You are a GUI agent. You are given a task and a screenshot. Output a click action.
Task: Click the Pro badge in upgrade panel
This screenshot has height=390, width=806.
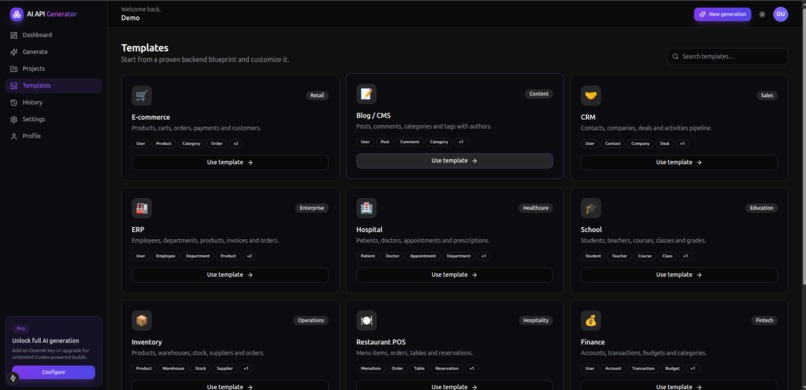pos(21,329)
